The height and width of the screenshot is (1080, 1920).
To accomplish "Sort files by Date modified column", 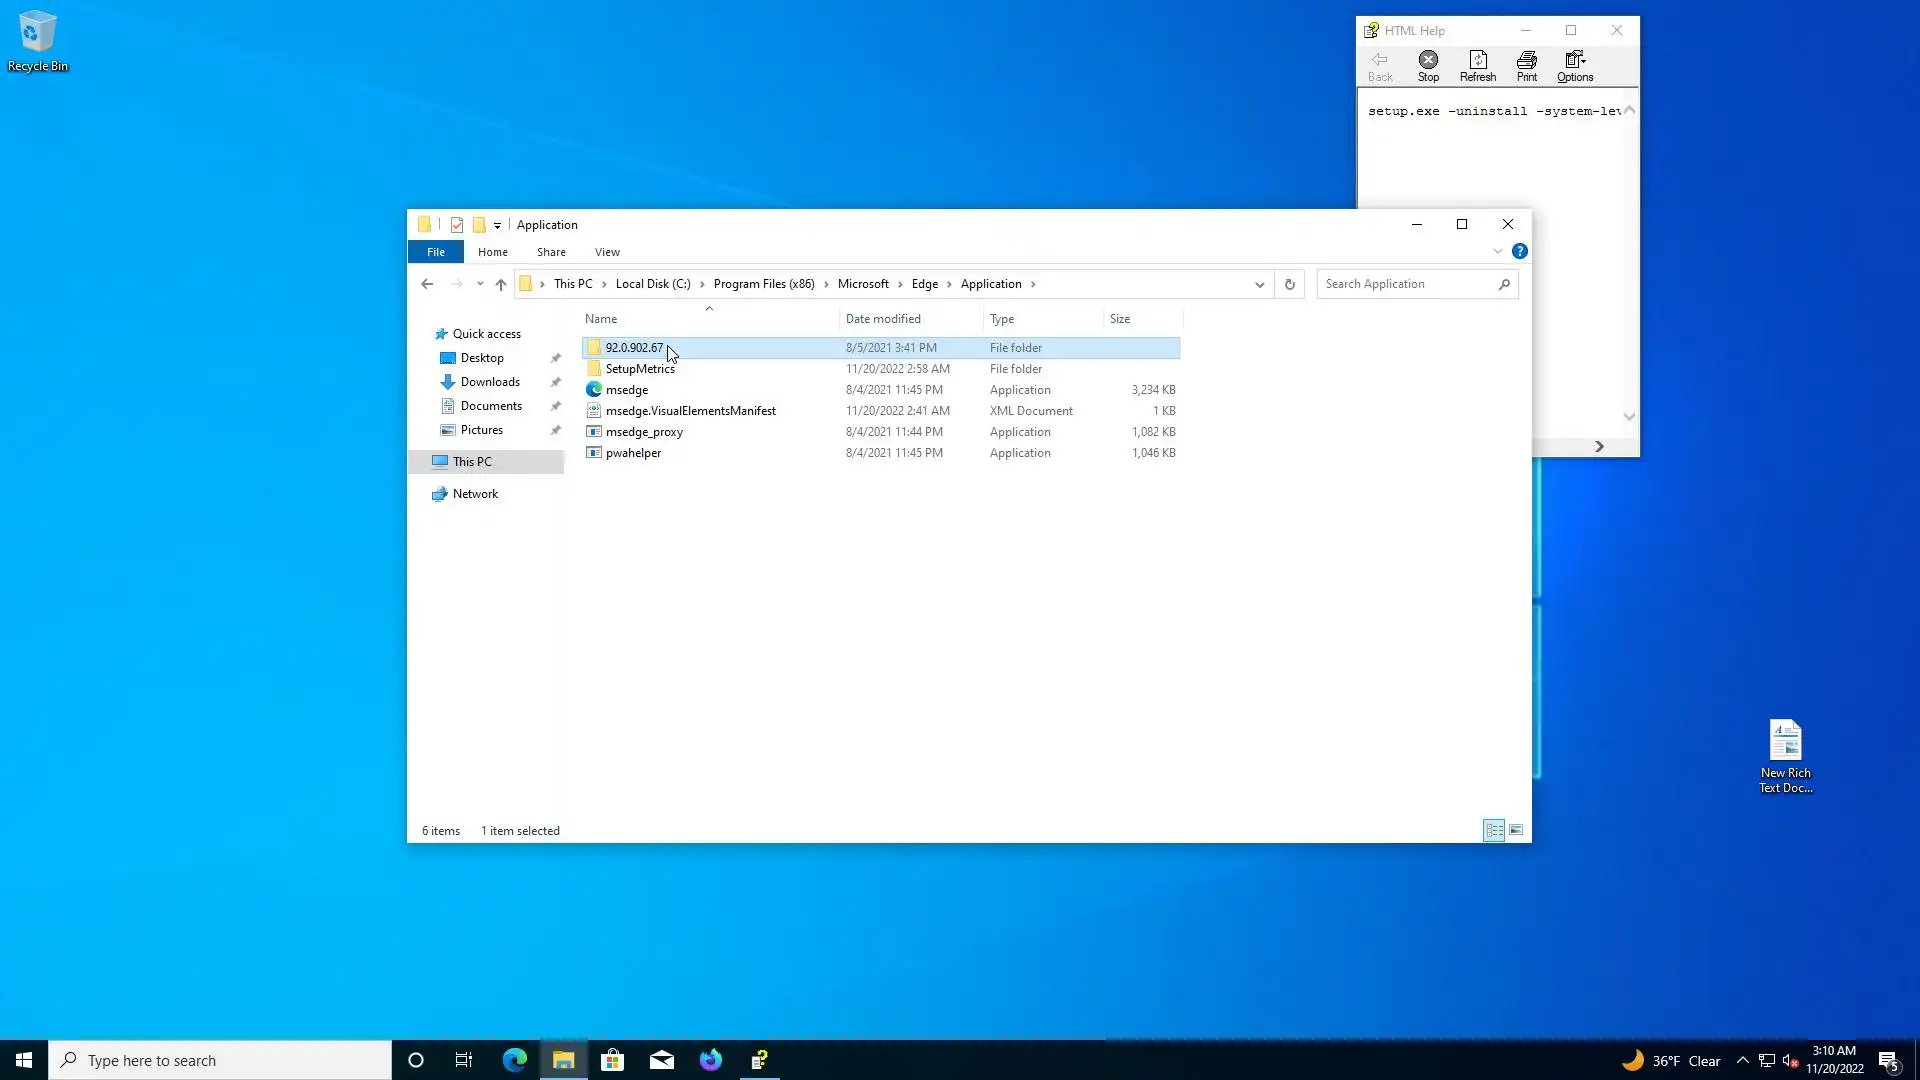I will tap(883, 319).
